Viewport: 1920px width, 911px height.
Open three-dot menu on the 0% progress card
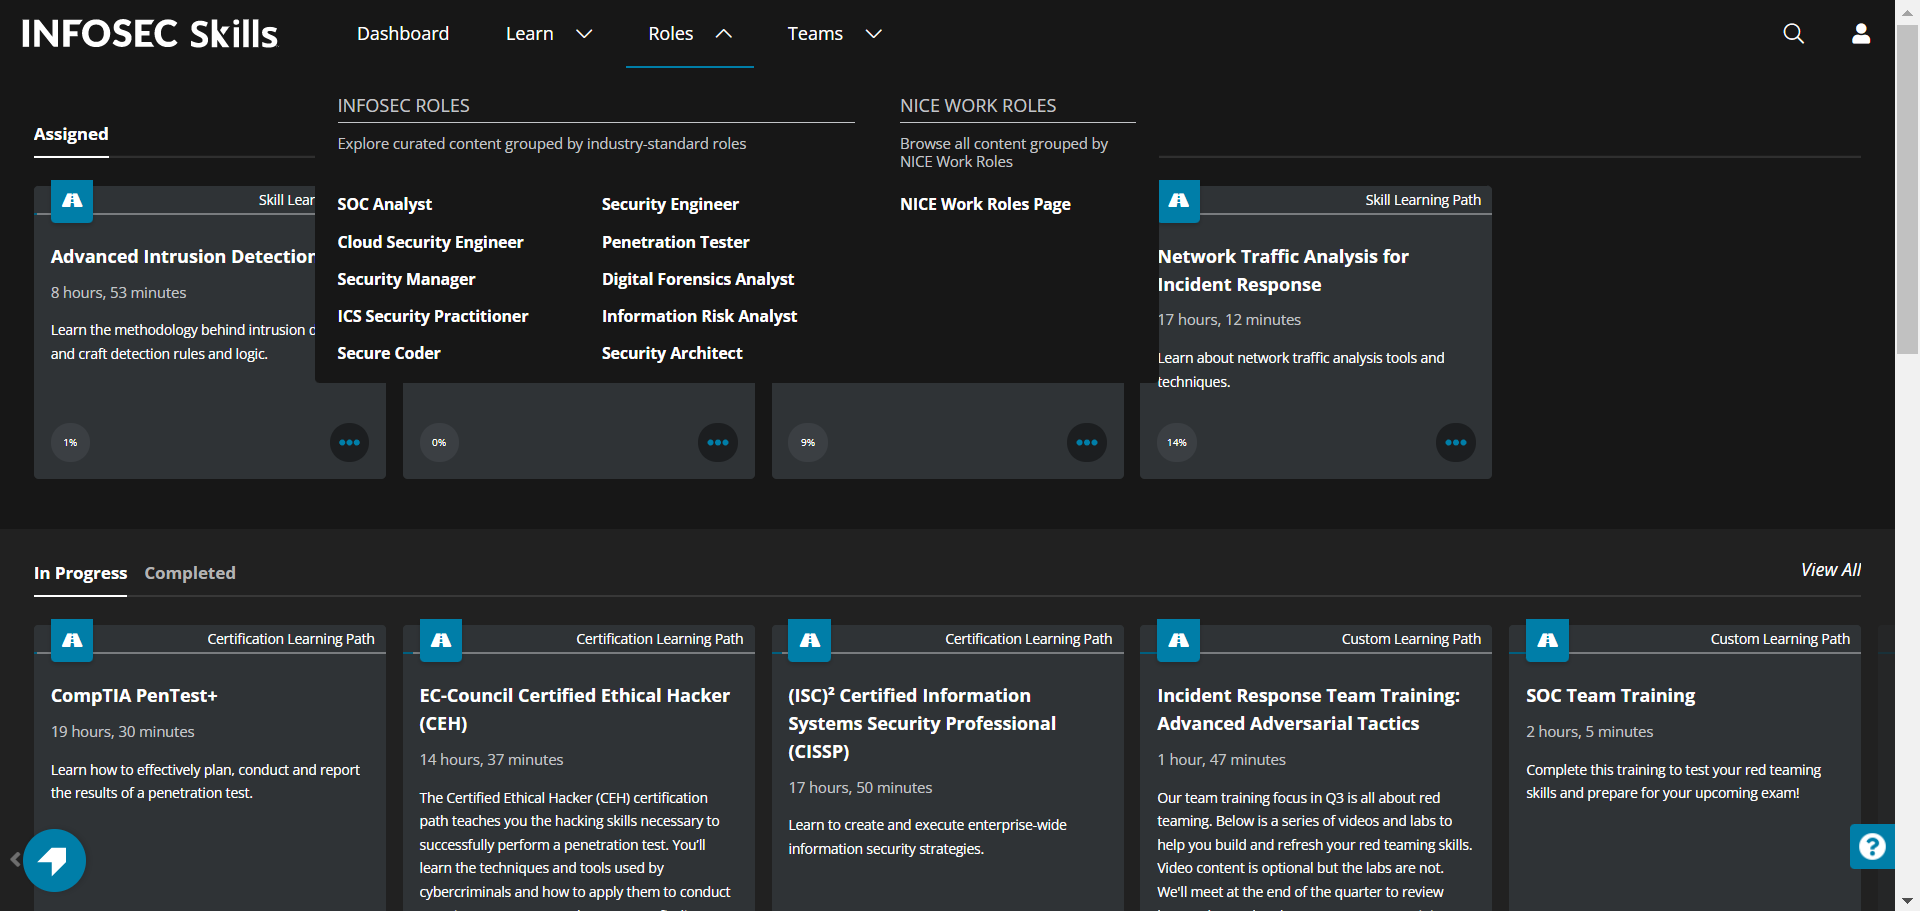[717, 442]
